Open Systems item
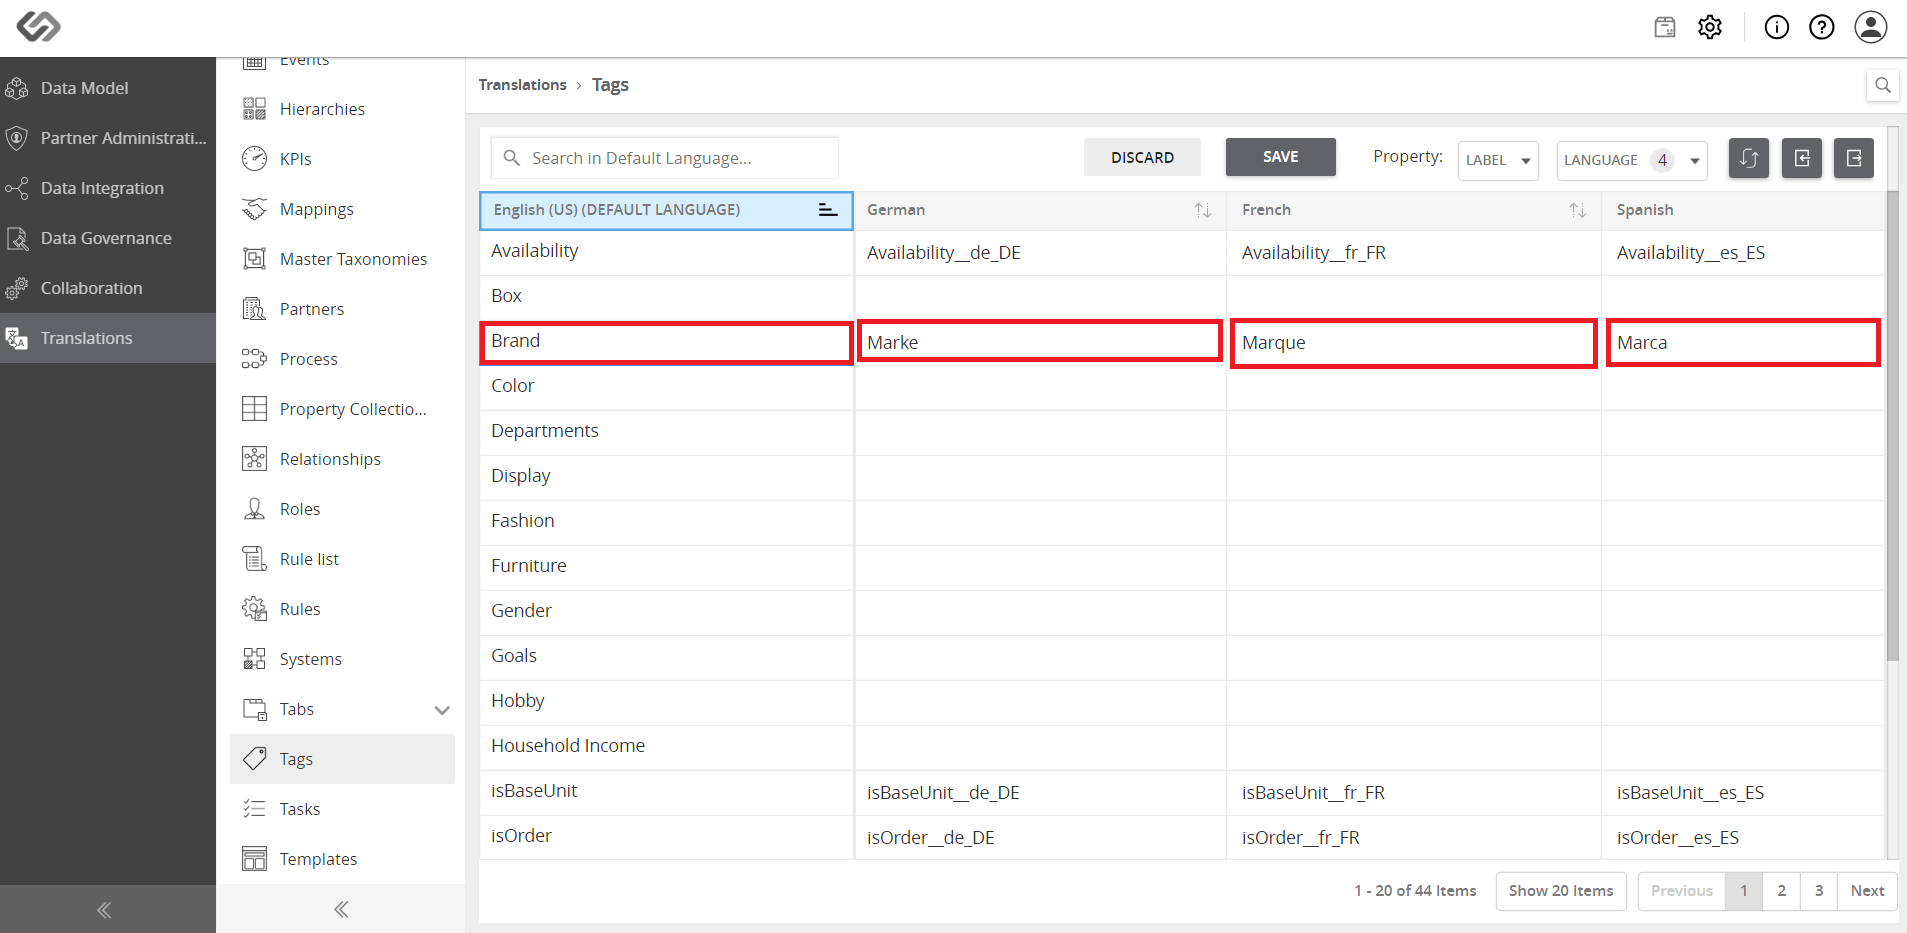The image size is (1907, 933). 342,659
